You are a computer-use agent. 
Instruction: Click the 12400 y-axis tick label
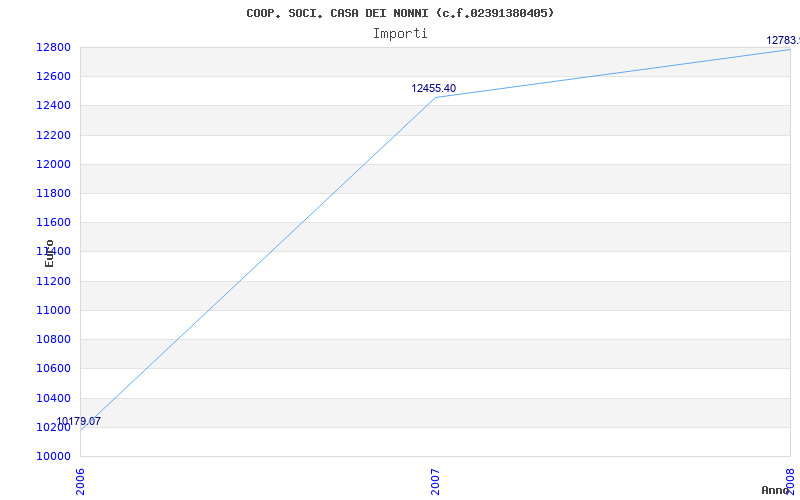point(53,106)
